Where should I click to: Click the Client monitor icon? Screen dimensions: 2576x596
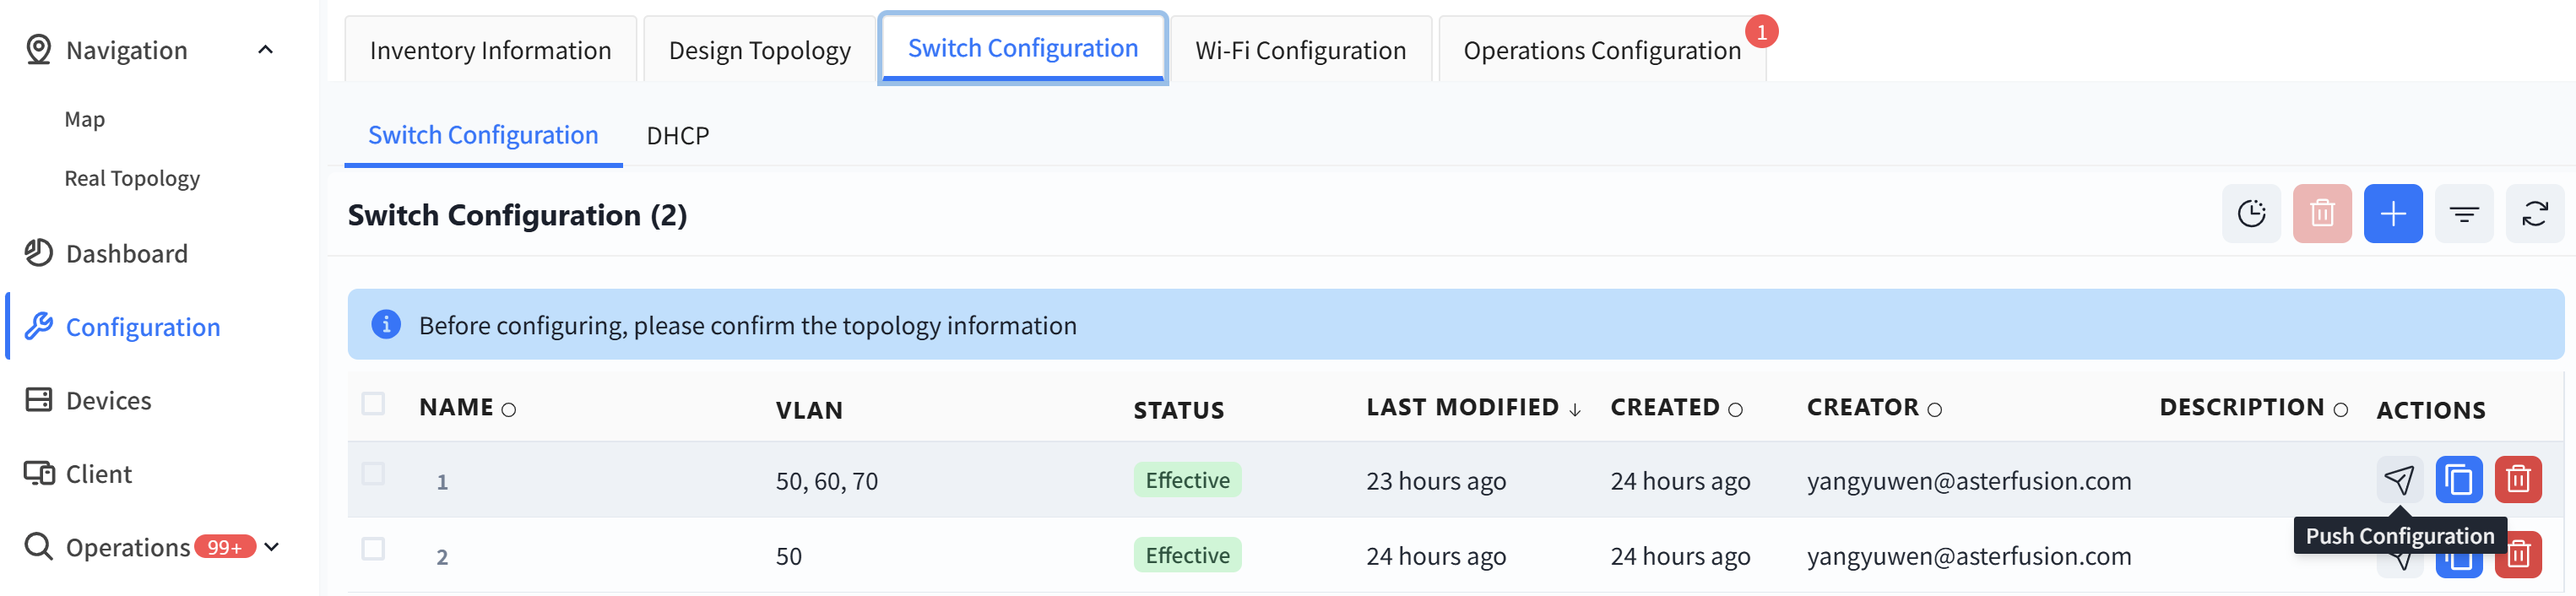click(39, 473)
